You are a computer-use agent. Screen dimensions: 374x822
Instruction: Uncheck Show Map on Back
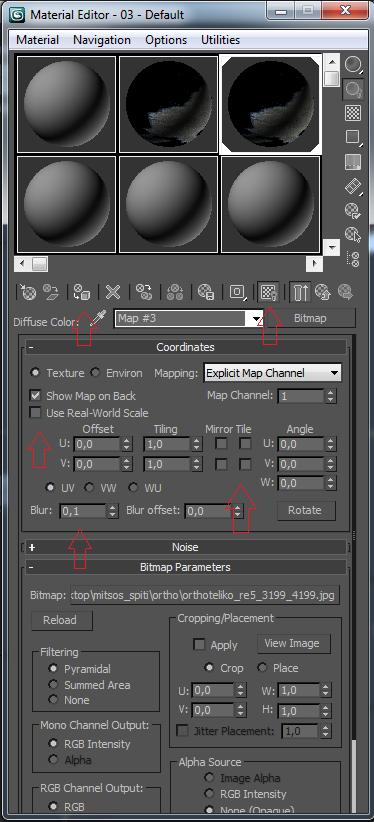point(36,395)
